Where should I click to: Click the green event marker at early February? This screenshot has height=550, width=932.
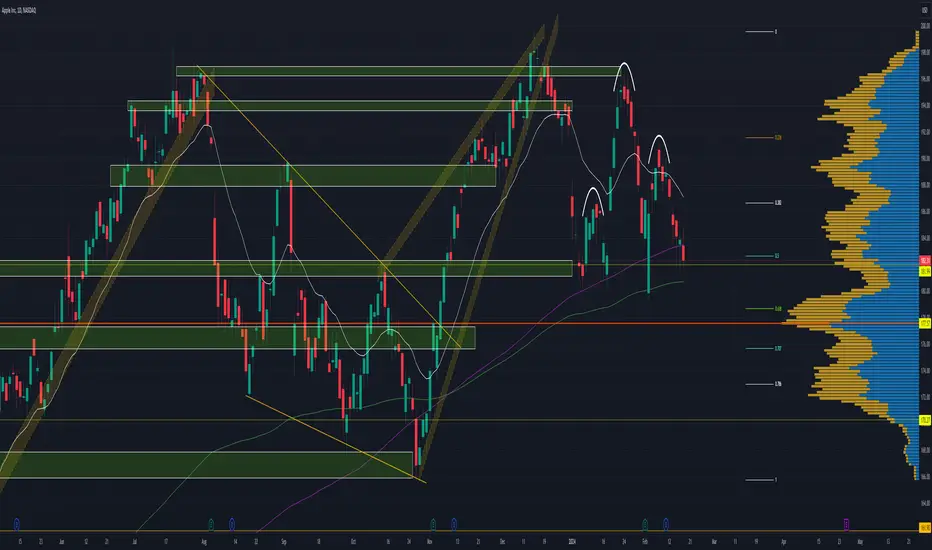(645, 524)
